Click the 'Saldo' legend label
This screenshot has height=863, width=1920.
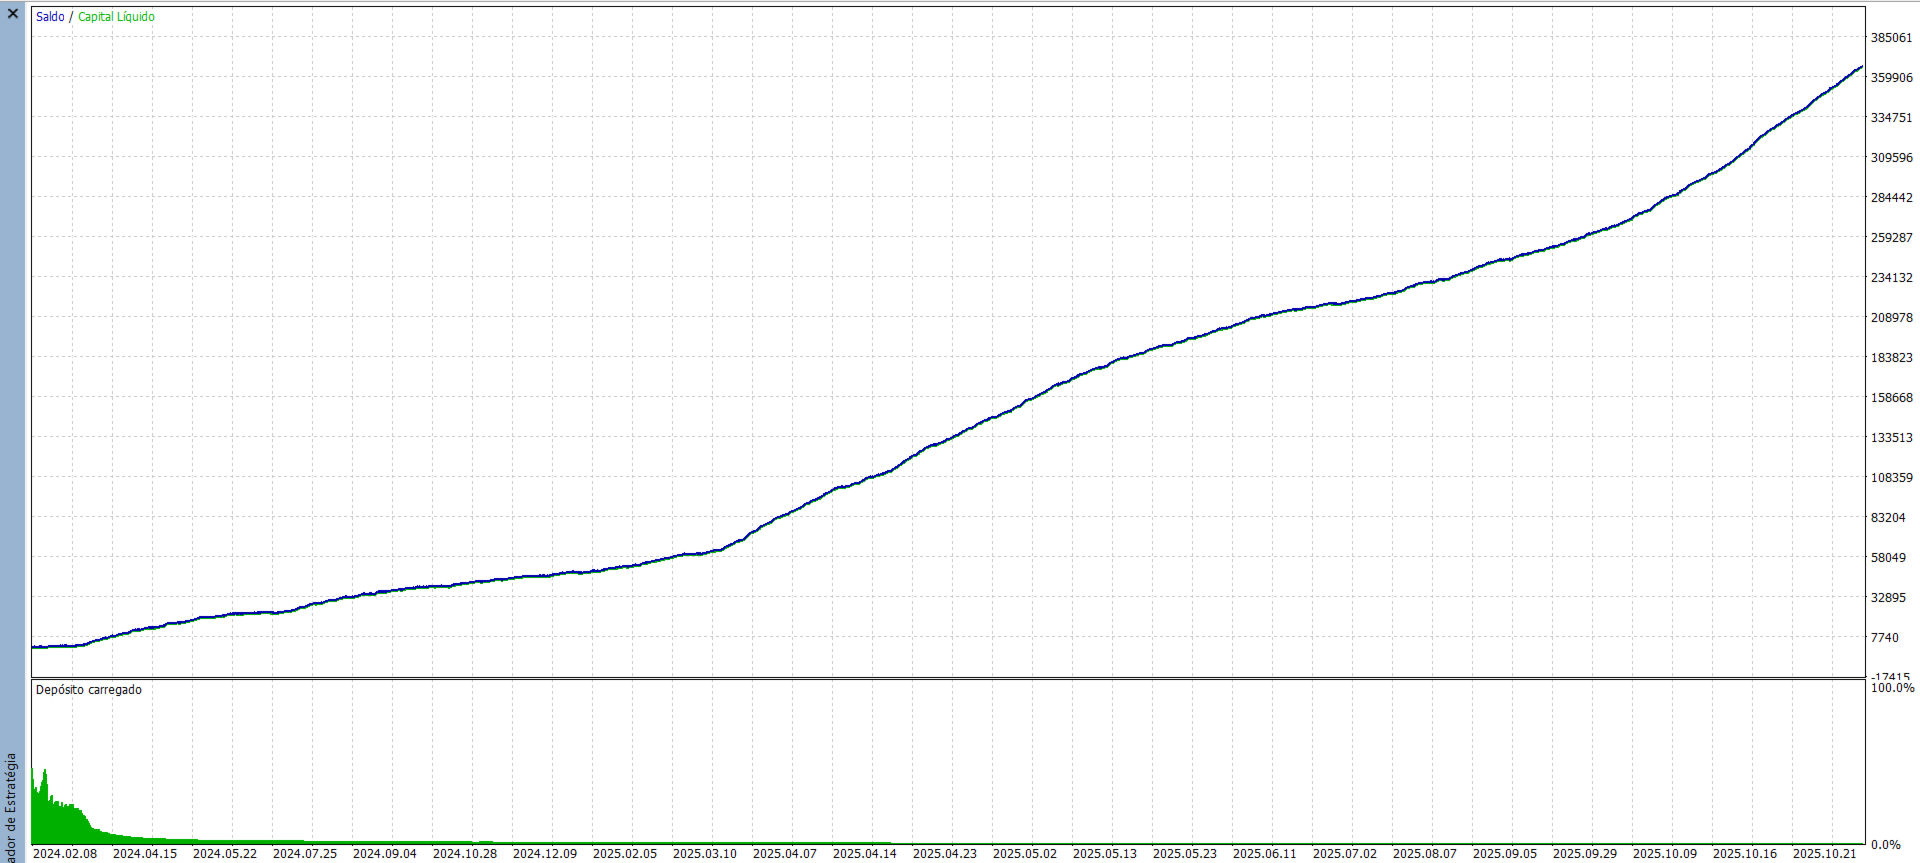50,17
